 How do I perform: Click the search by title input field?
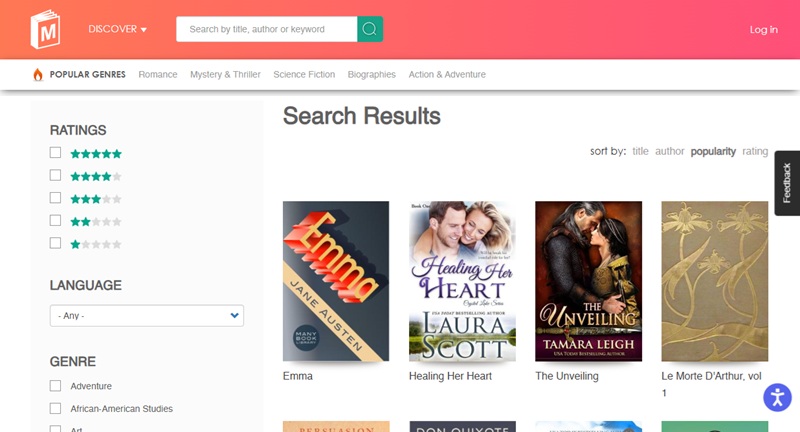(x=266, y=29)
